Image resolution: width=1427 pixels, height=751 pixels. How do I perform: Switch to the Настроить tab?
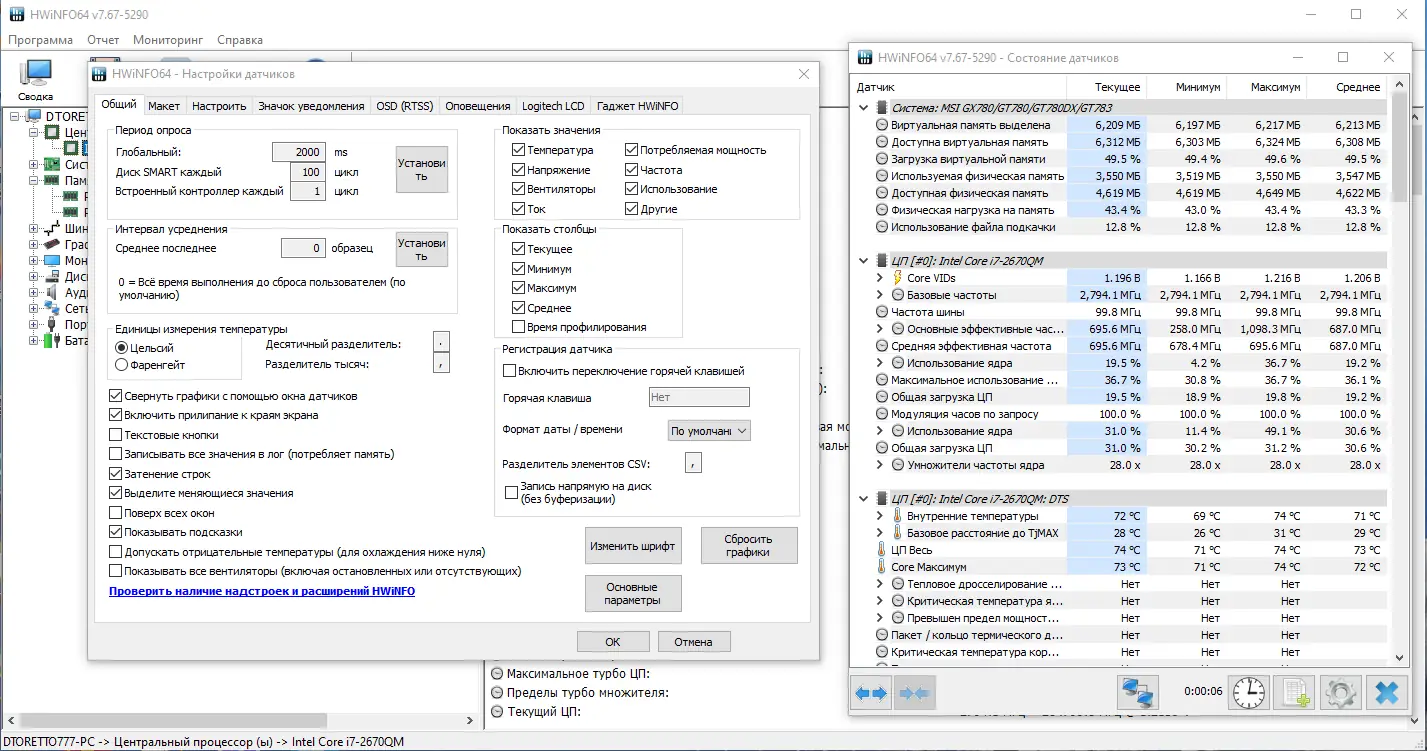click(x=219, y=106)
